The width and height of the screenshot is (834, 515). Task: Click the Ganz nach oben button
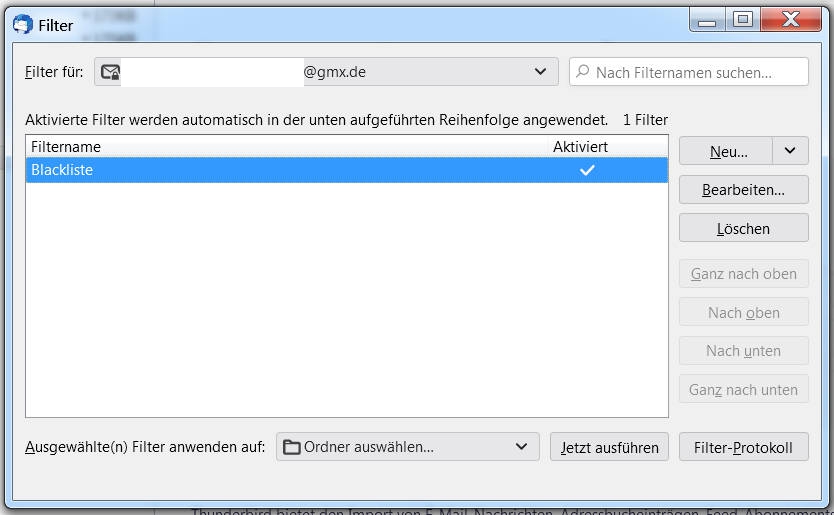coord(743,274)
